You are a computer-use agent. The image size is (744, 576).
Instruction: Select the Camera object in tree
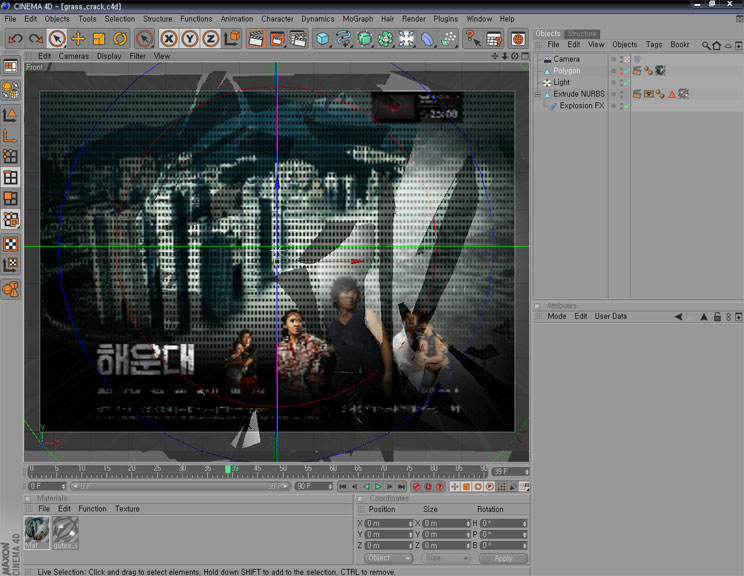567,59
